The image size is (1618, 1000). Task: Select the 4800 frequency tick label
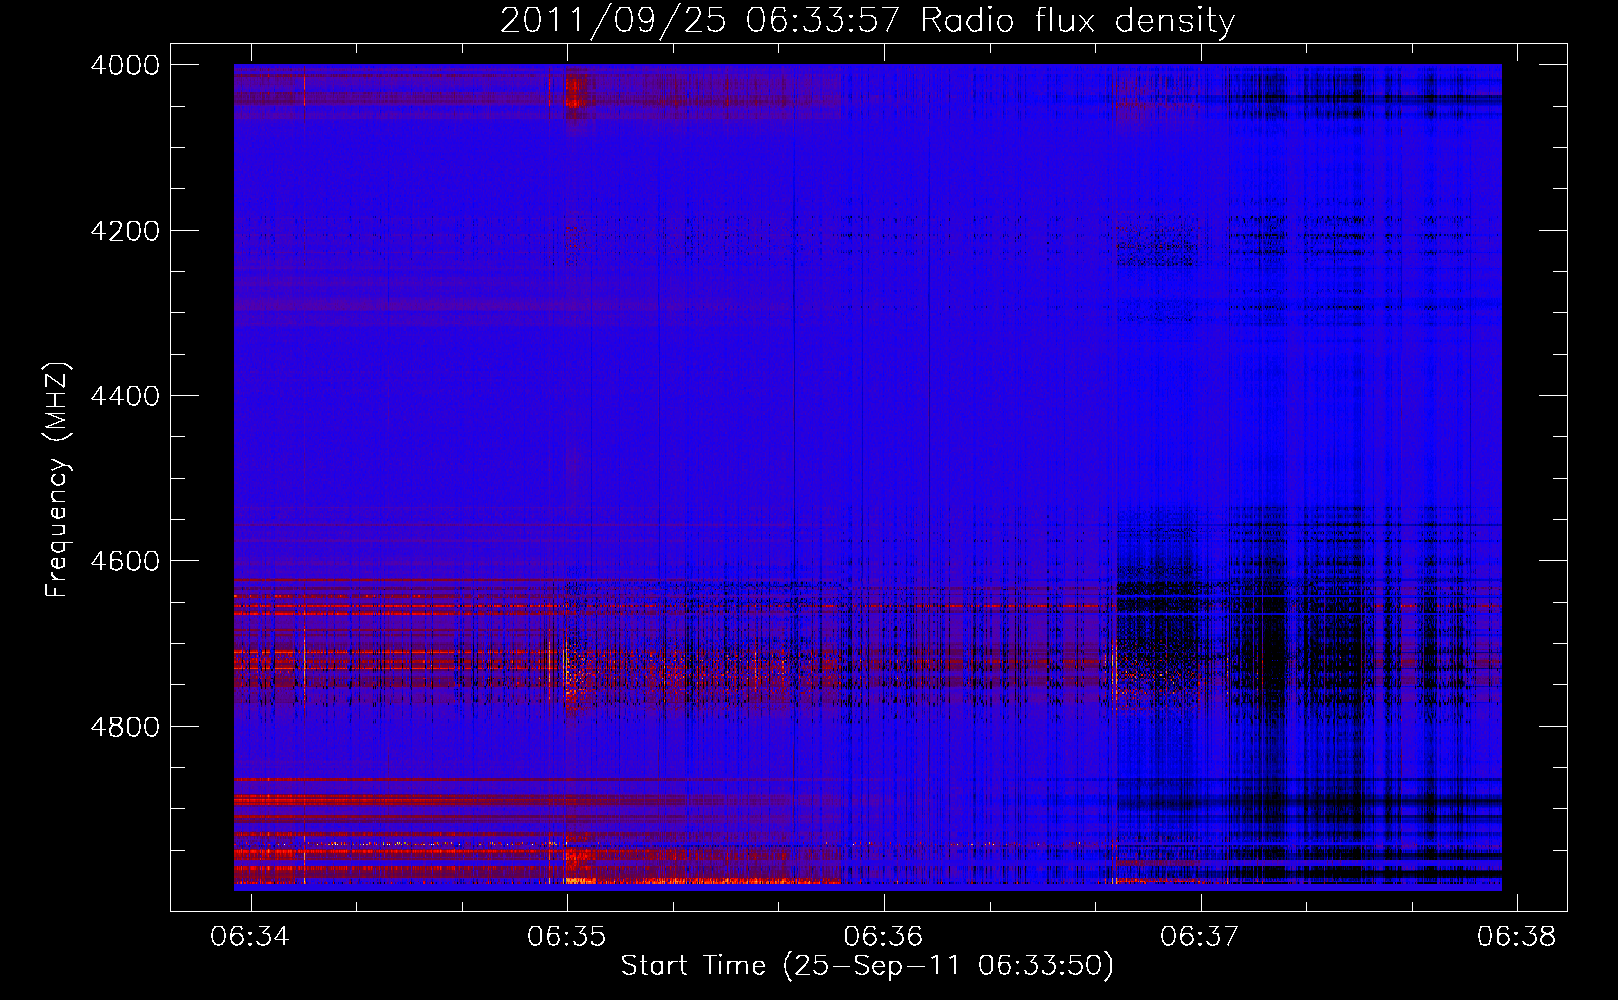pyautogui.click(x=125, y=727)
